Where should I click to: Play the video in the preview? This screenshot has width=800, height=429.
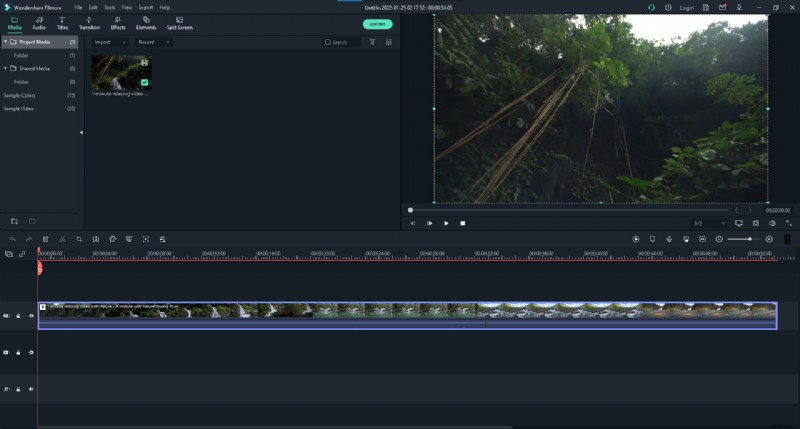point(446,223)
